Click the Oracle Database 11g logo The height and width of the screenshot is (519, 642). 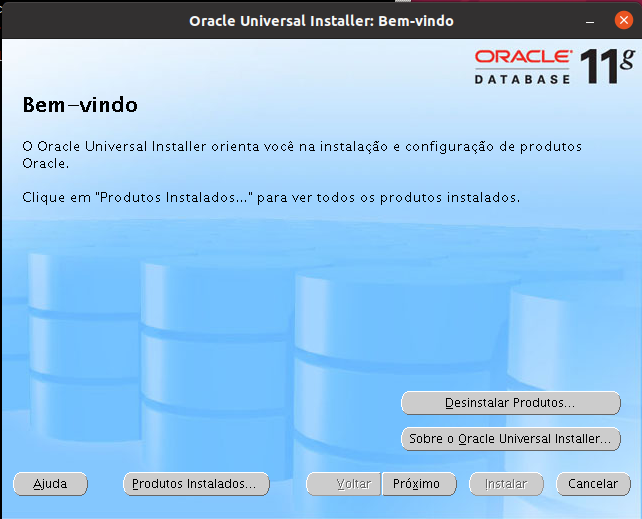[555, 66]
